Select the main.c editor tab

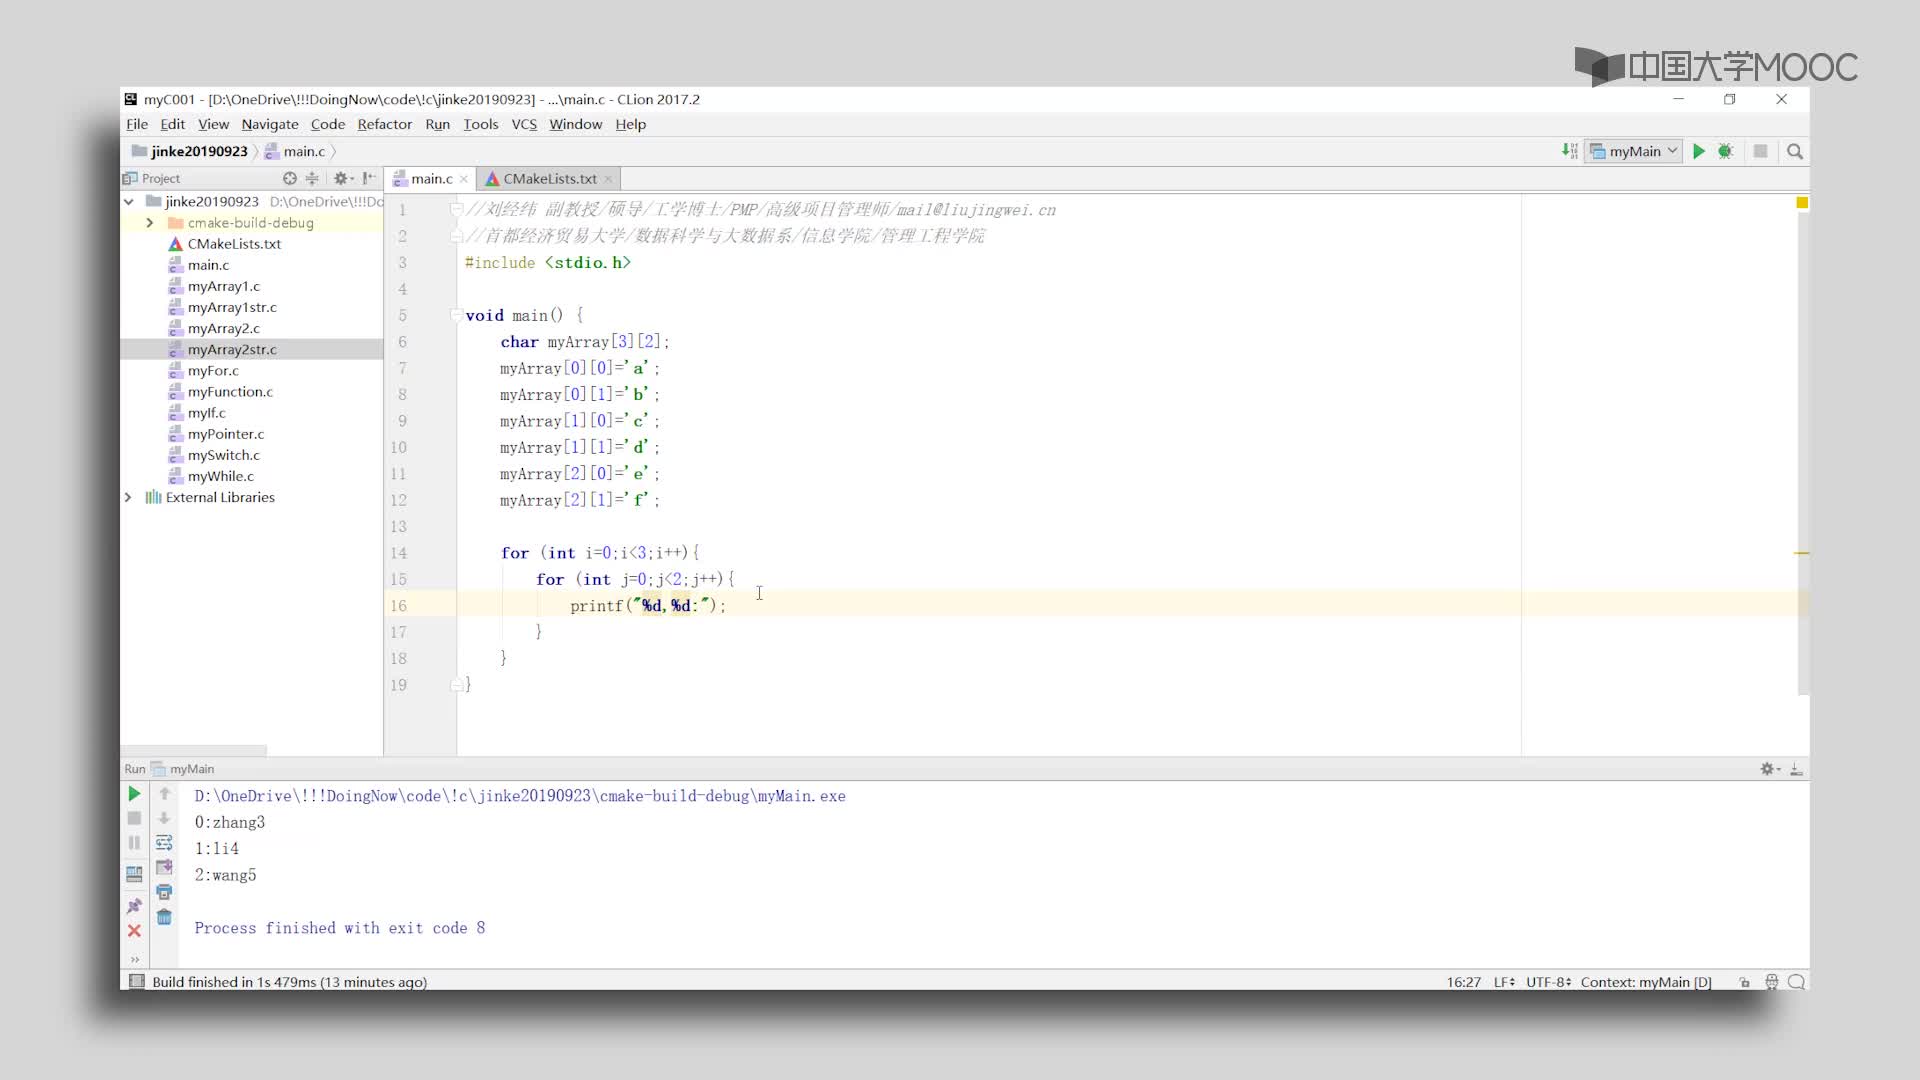431,178
